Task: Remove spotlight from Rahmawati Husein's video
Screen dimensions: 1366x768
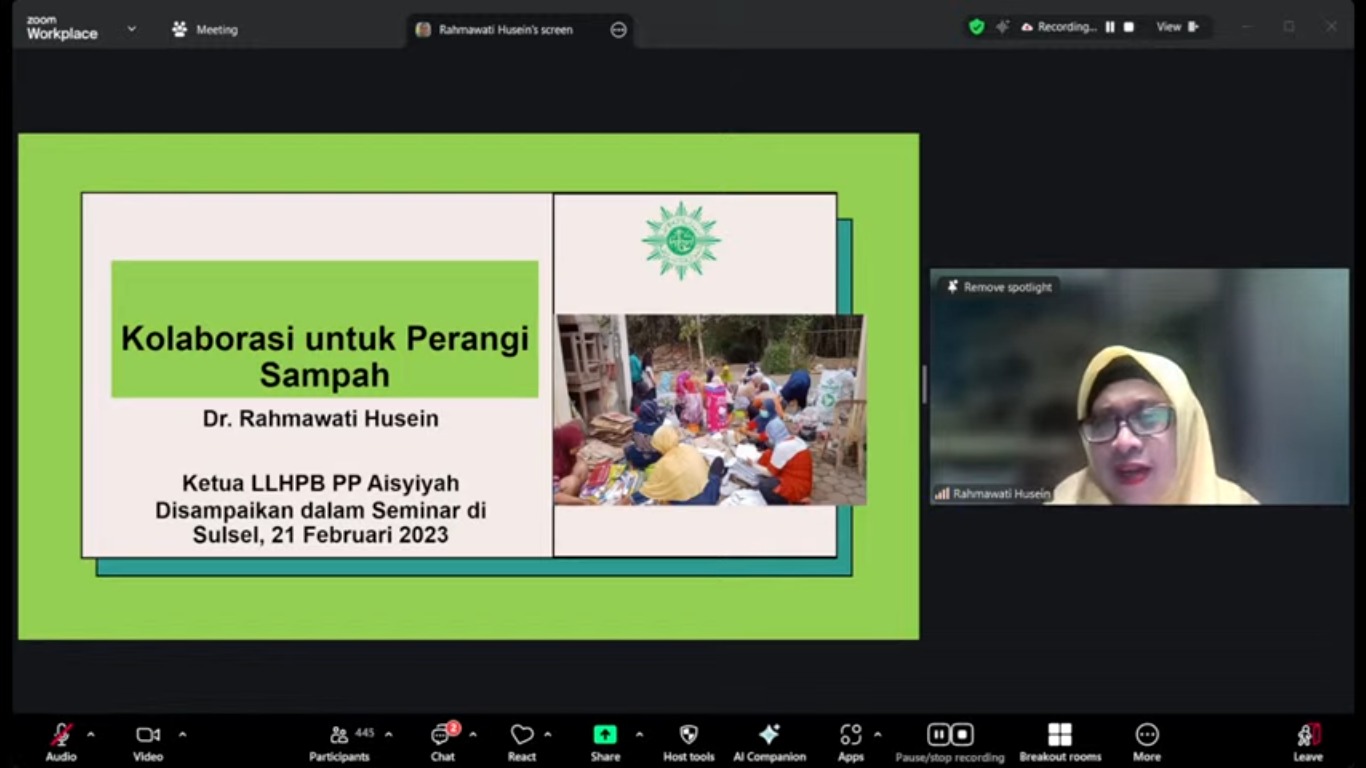Action: click(999, 287)
